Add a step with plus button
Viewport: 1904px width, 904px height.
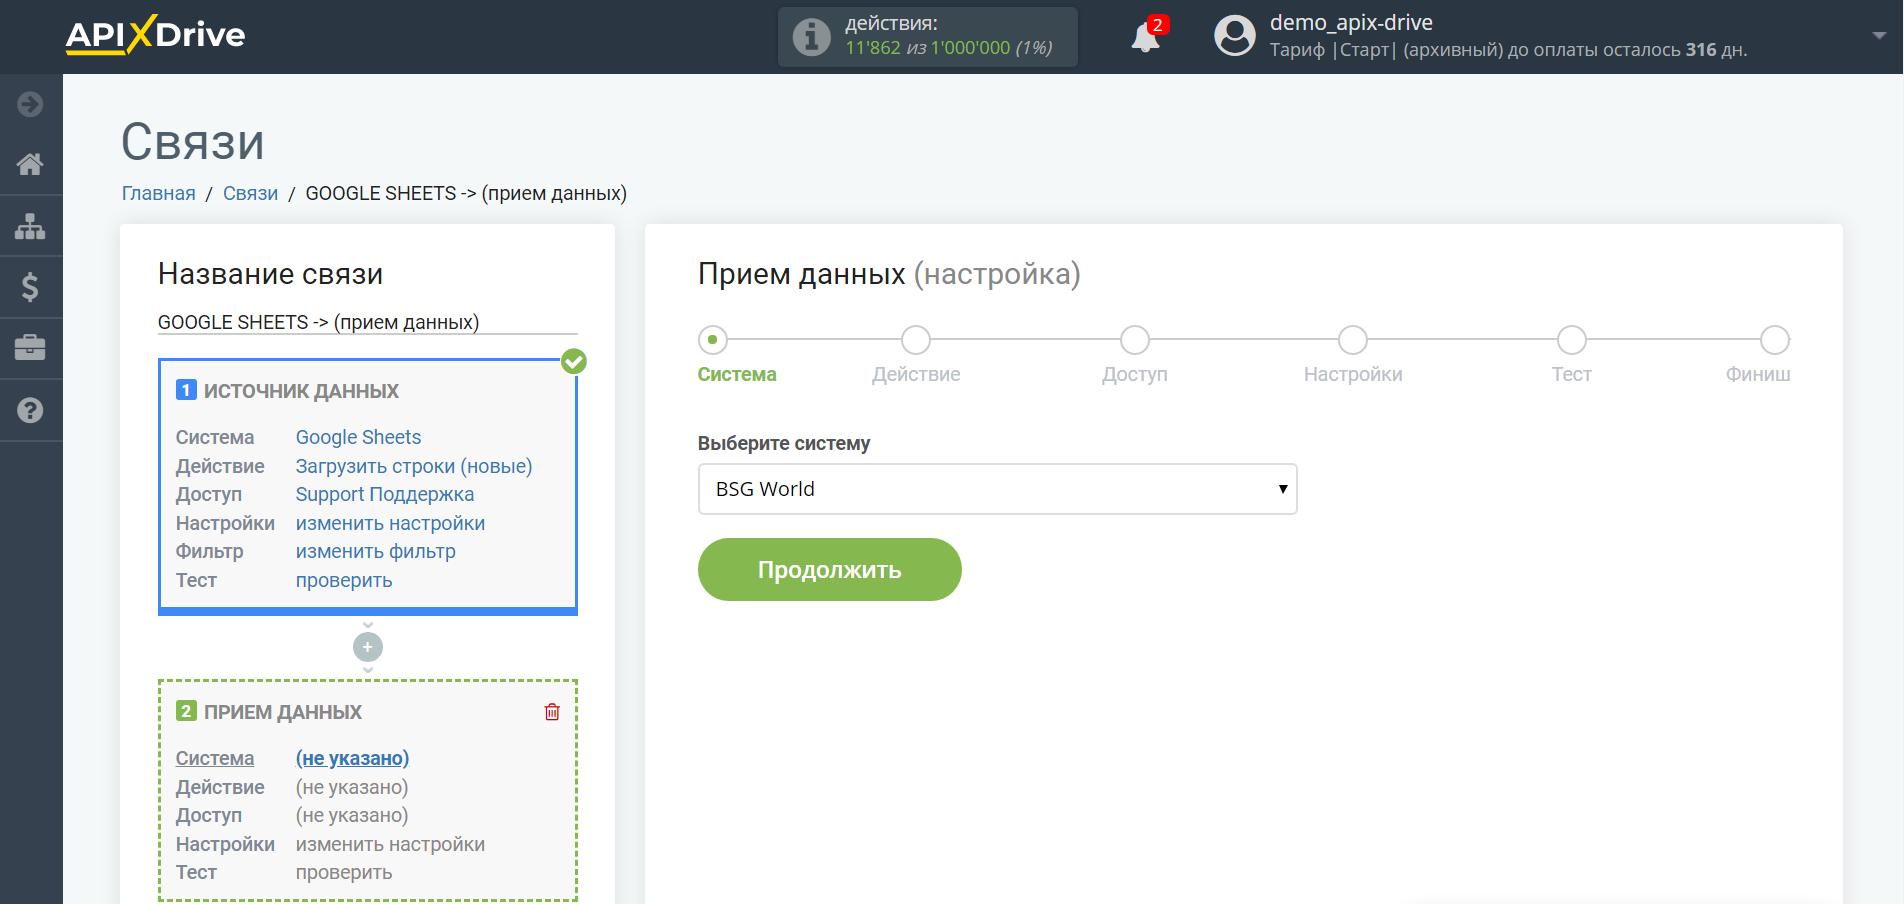(368, 647)
